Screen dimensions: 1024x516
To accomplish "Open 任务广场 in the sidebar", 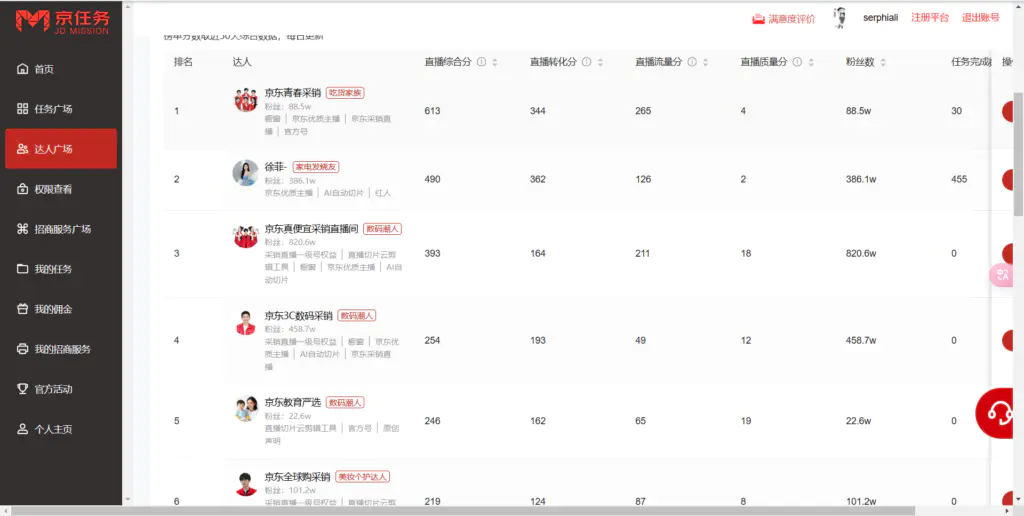I will tap(61, 109).
